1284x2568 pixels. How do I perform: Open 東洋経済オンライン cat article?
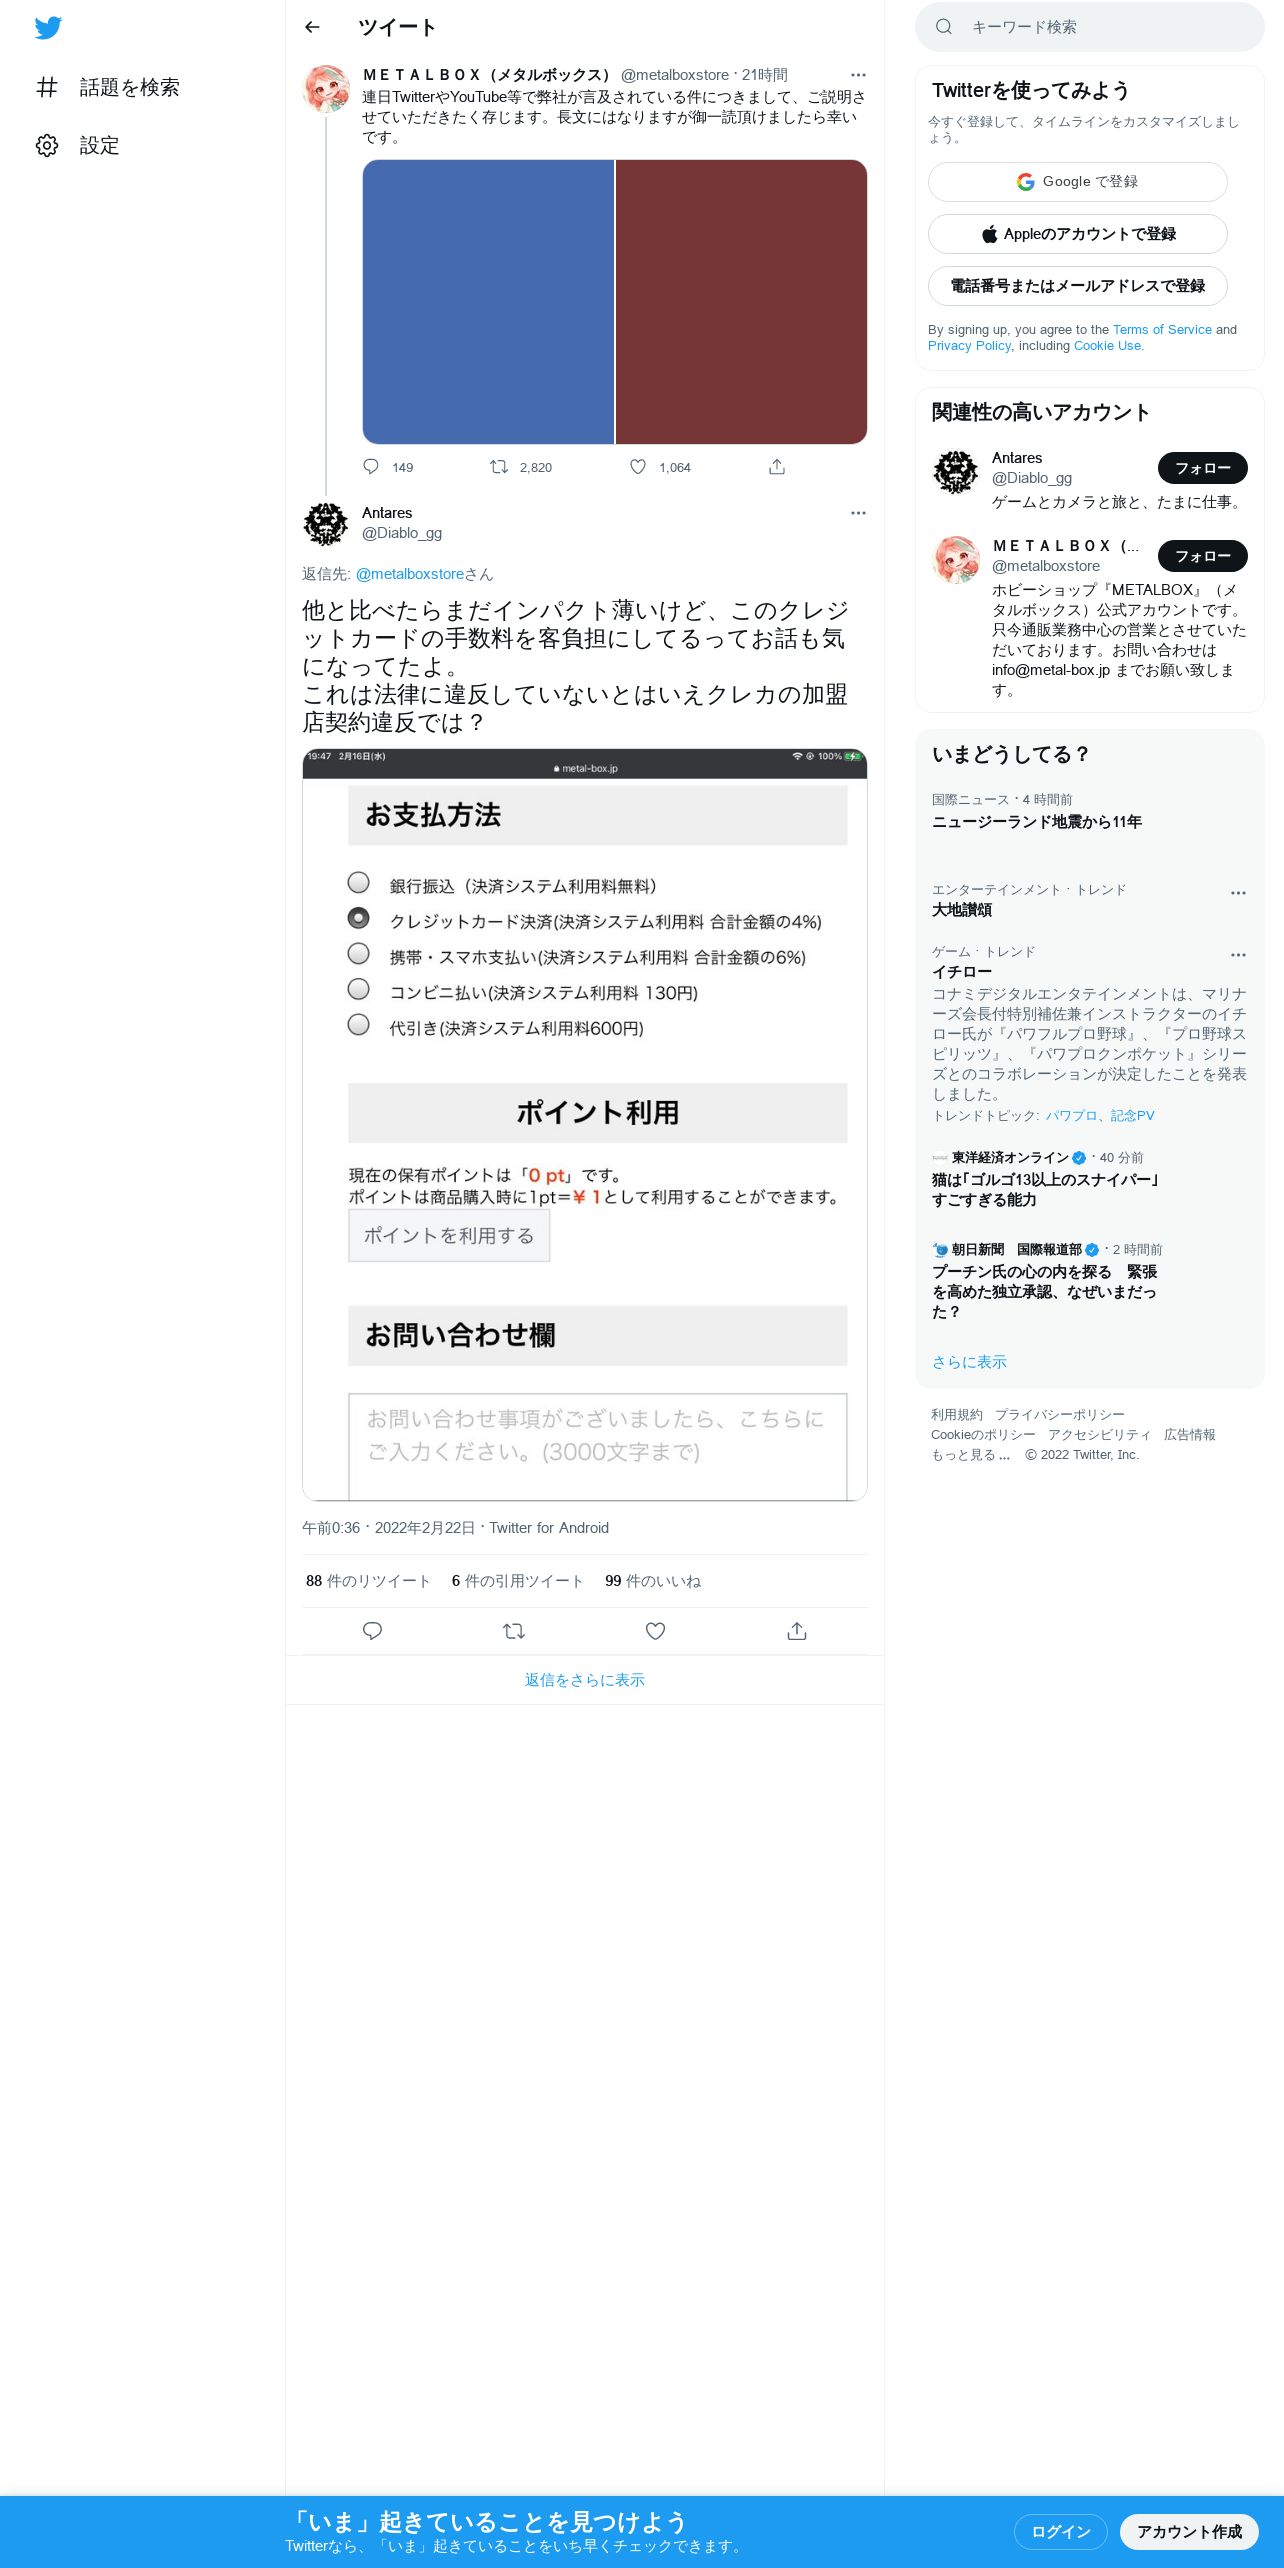pos(1045,1190)
